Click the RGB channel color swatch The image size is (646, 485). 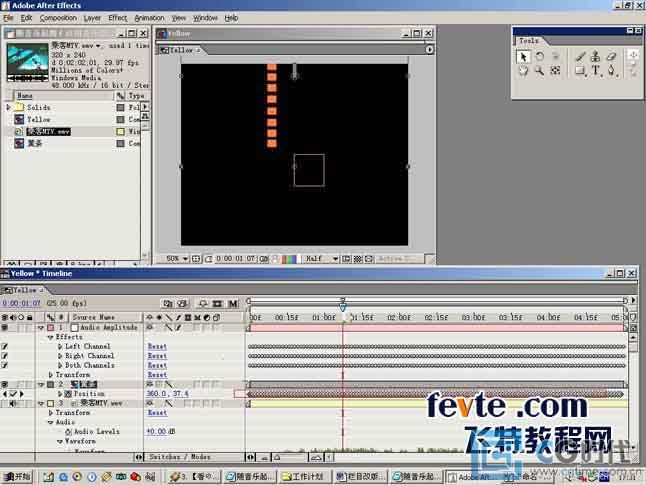coord(289,259)
